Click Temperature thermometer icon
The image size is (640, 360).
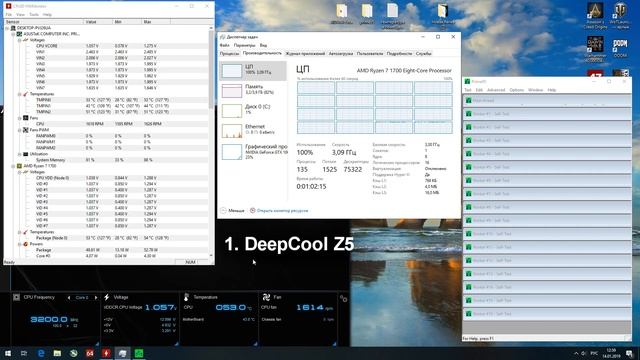click(186, 297)
